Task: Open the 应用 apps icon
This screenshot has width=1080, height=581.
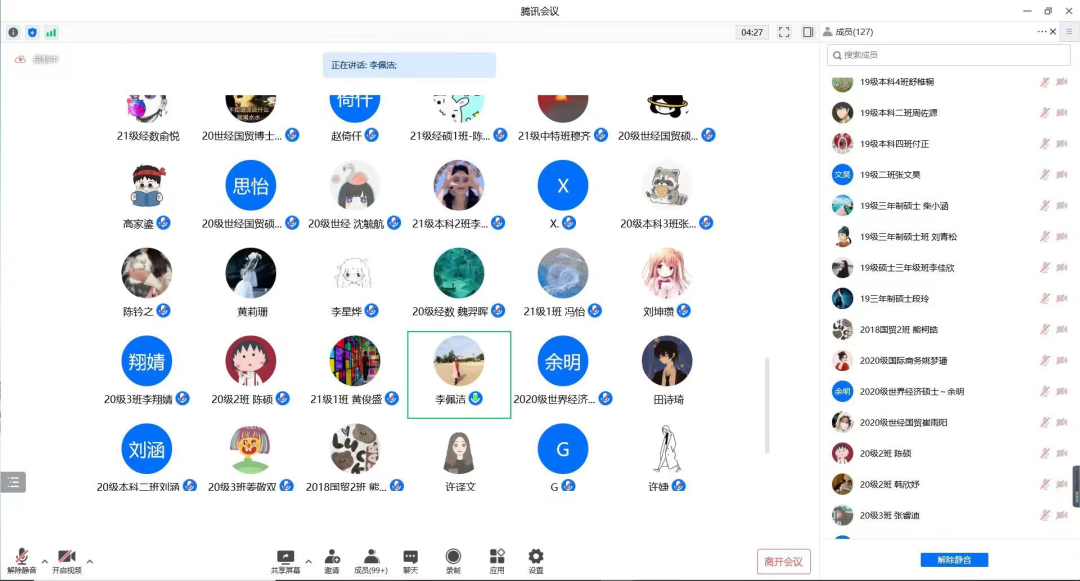Action: (x=497, y=558)
